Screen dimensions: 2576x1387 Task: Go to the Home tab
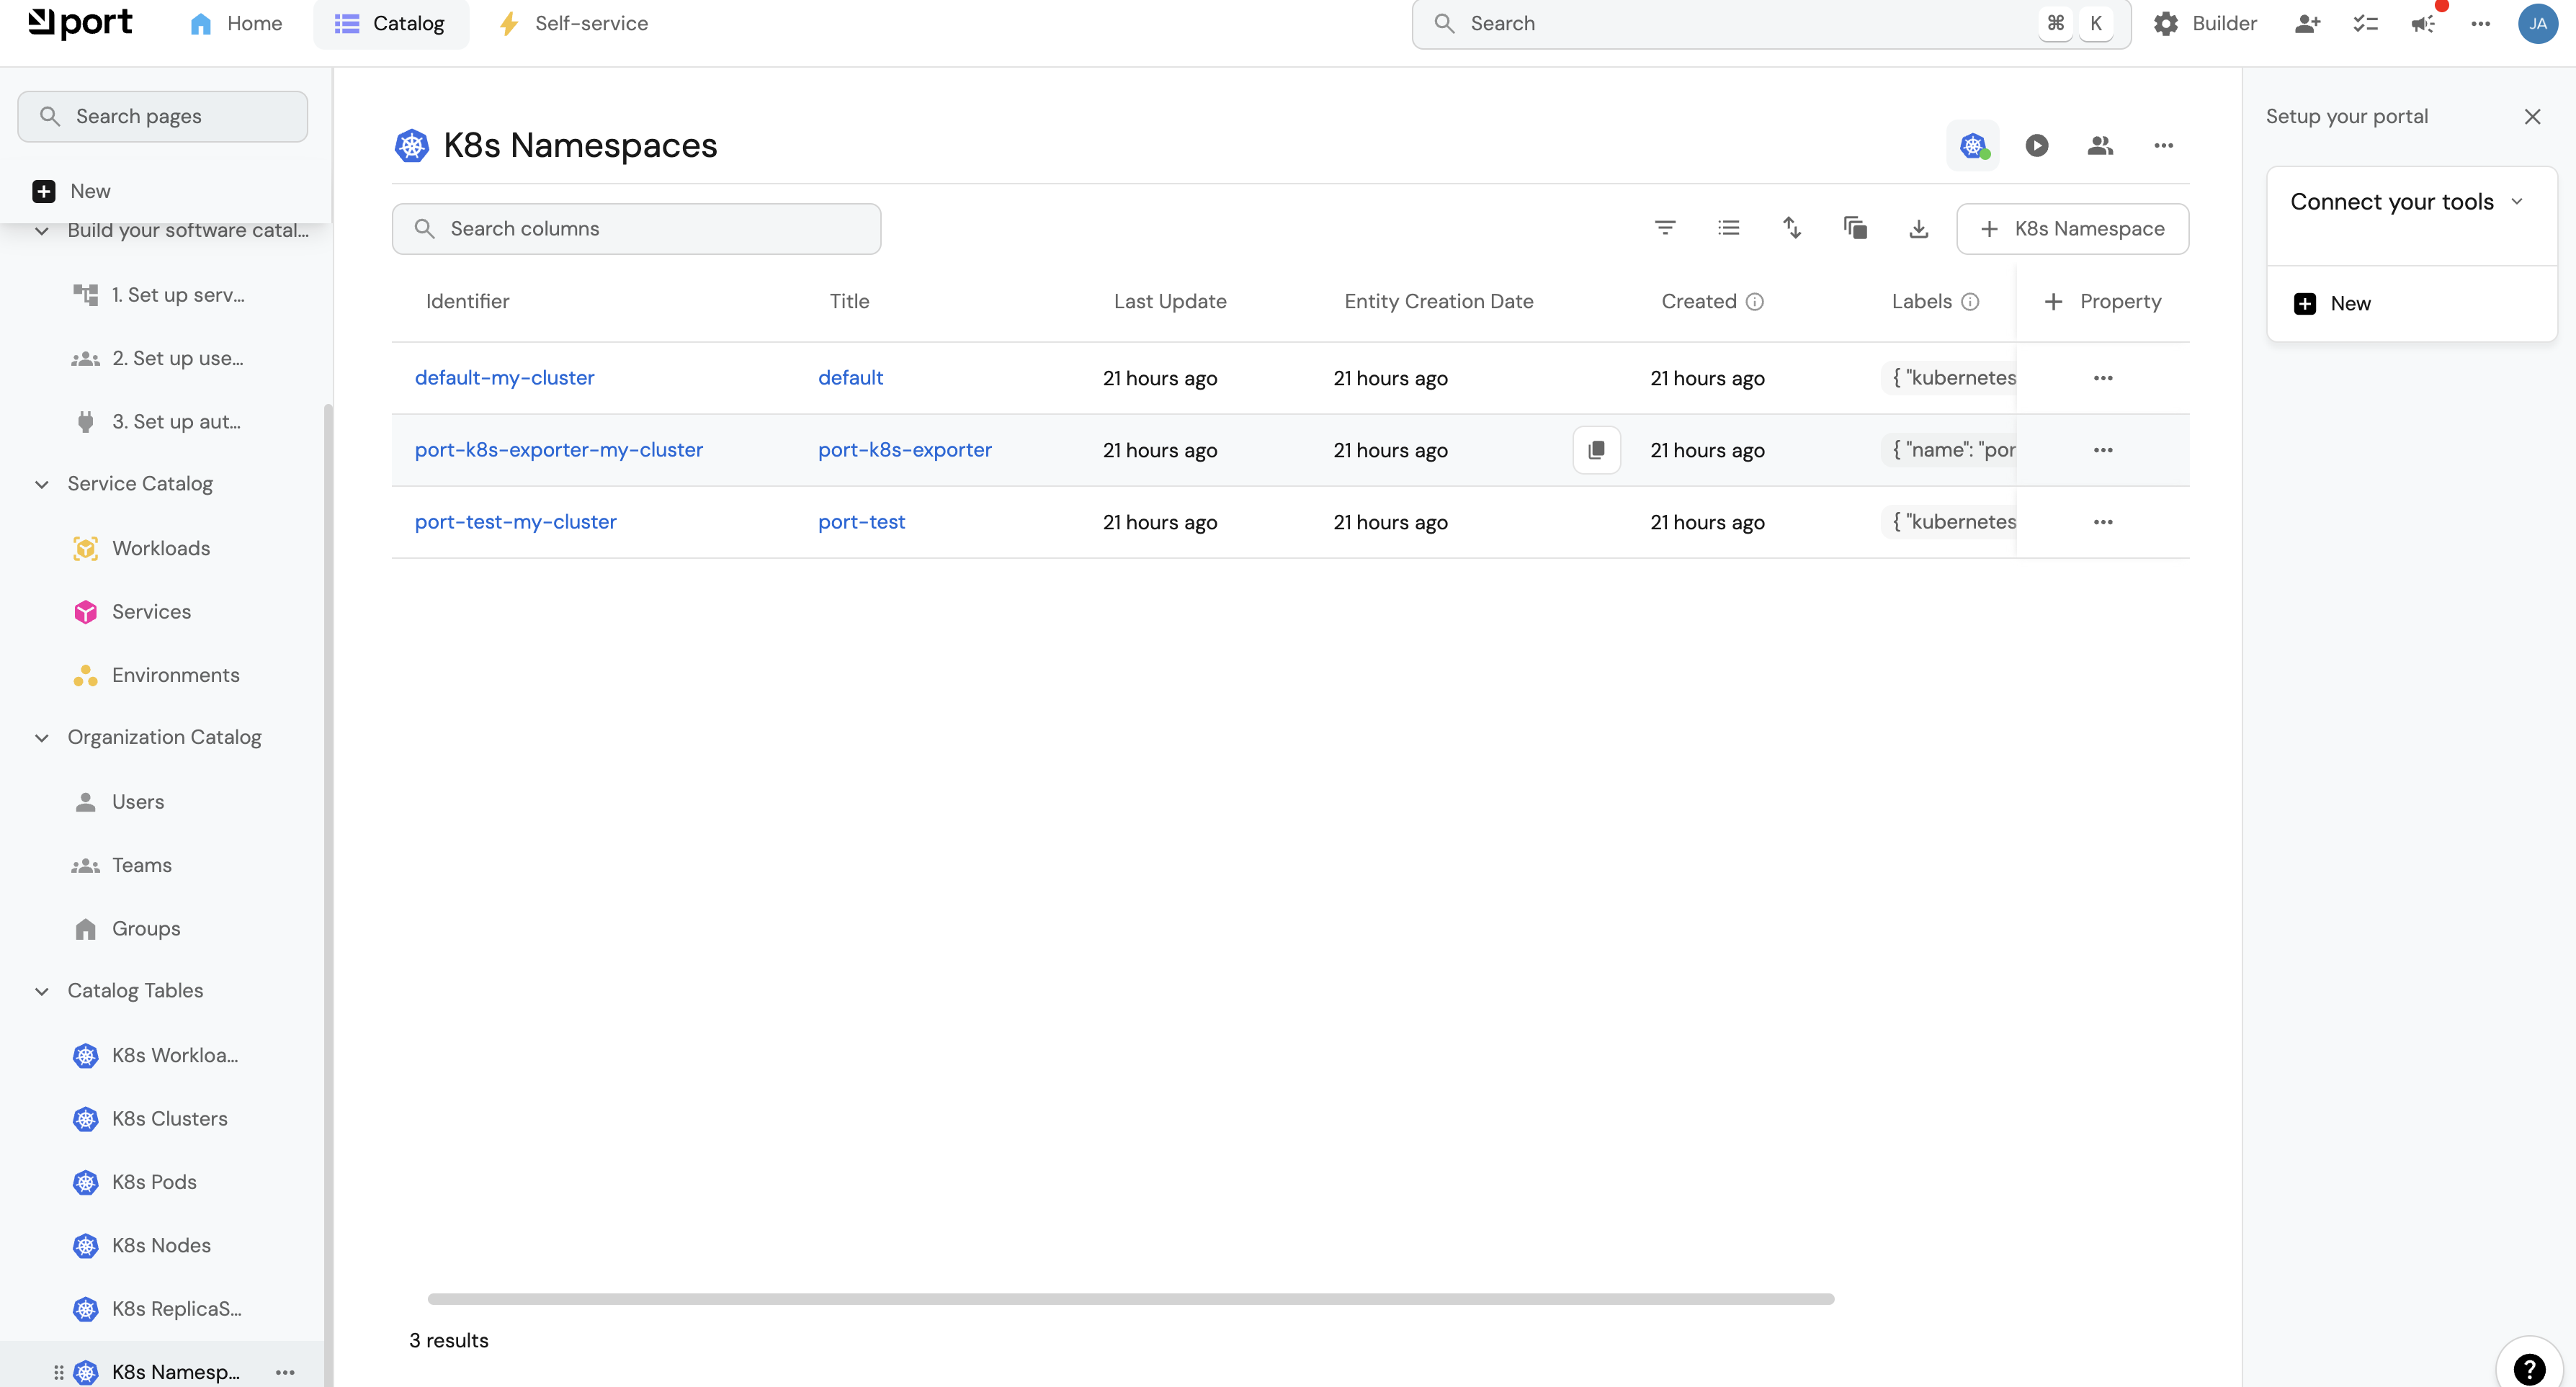[x=236, y=24]
